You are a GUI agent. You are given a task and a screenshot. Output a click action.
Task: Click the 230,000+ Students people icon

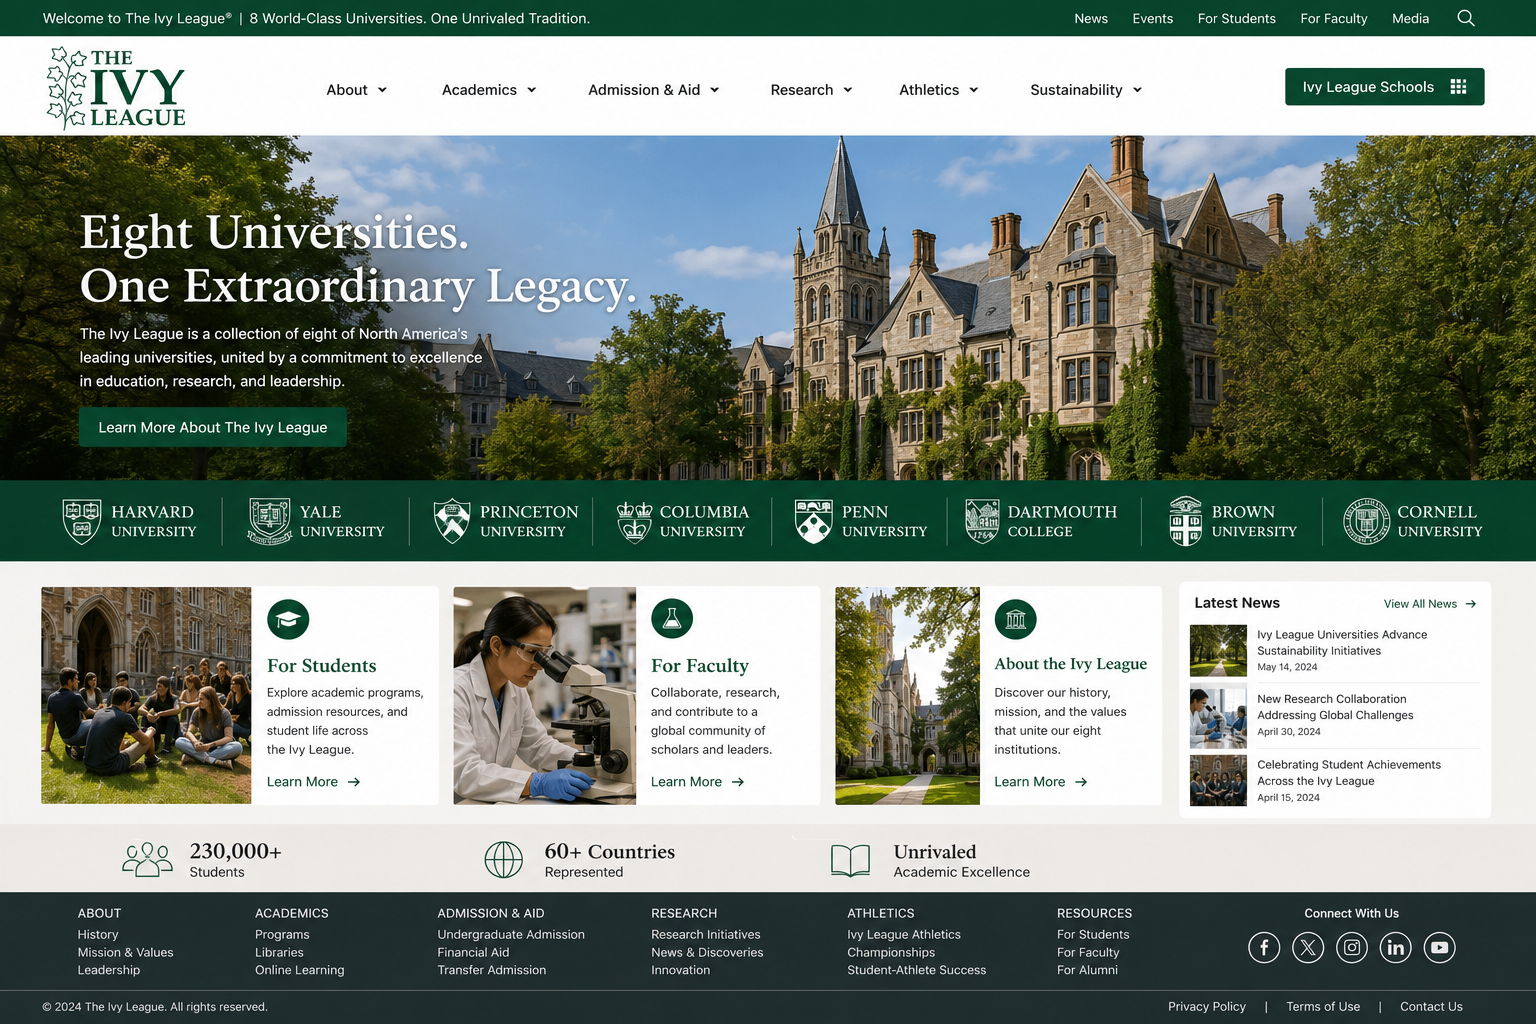[148, 859]
